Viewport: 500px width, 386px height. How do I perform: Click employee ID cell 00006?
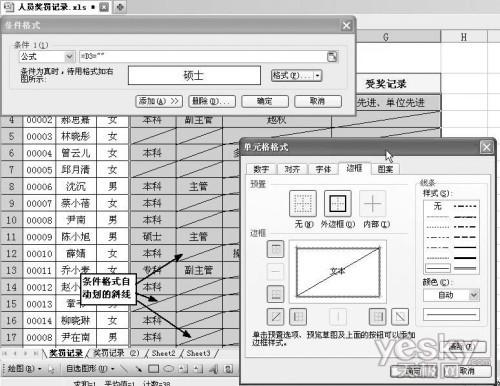click(x=39, y=187)
